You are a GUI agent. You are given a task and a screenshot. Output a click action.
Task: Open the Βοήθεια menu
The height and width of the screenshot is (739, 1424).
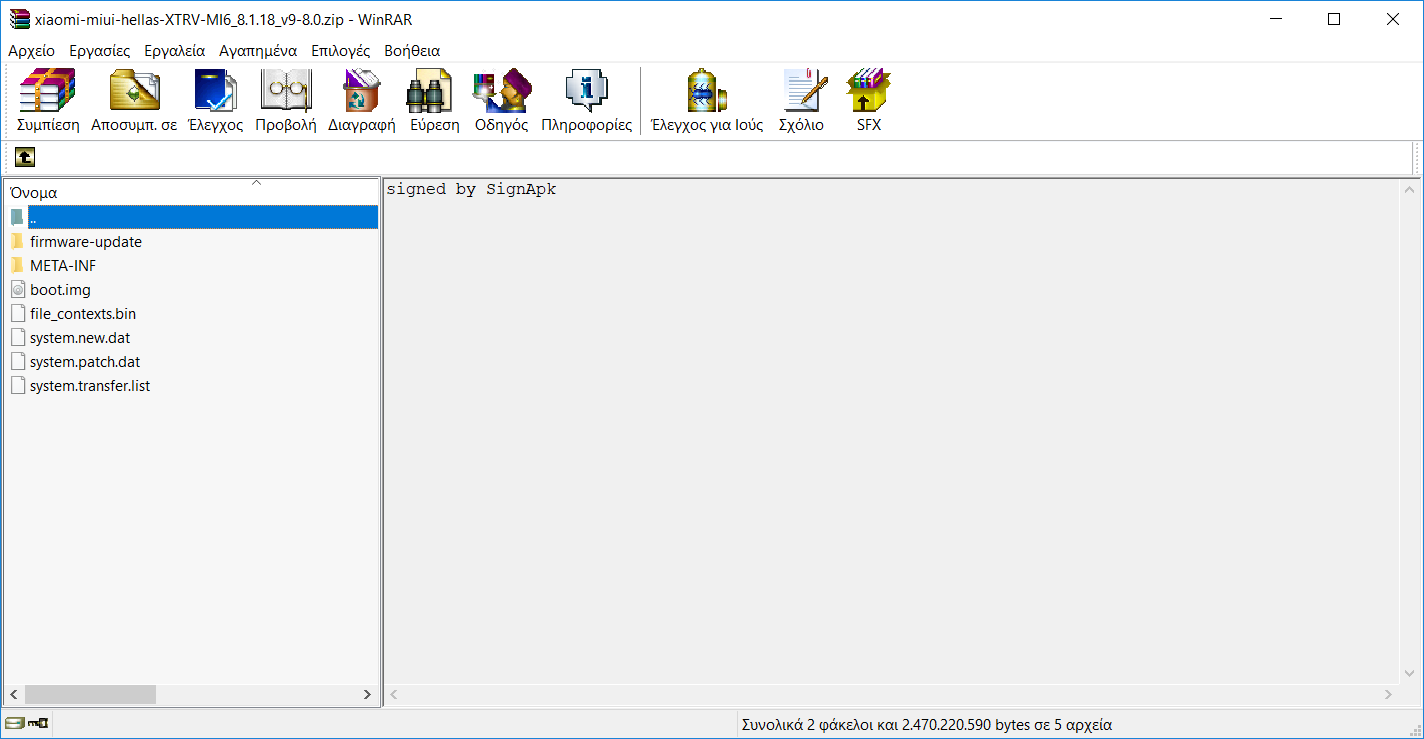click(x=412, y=51)
